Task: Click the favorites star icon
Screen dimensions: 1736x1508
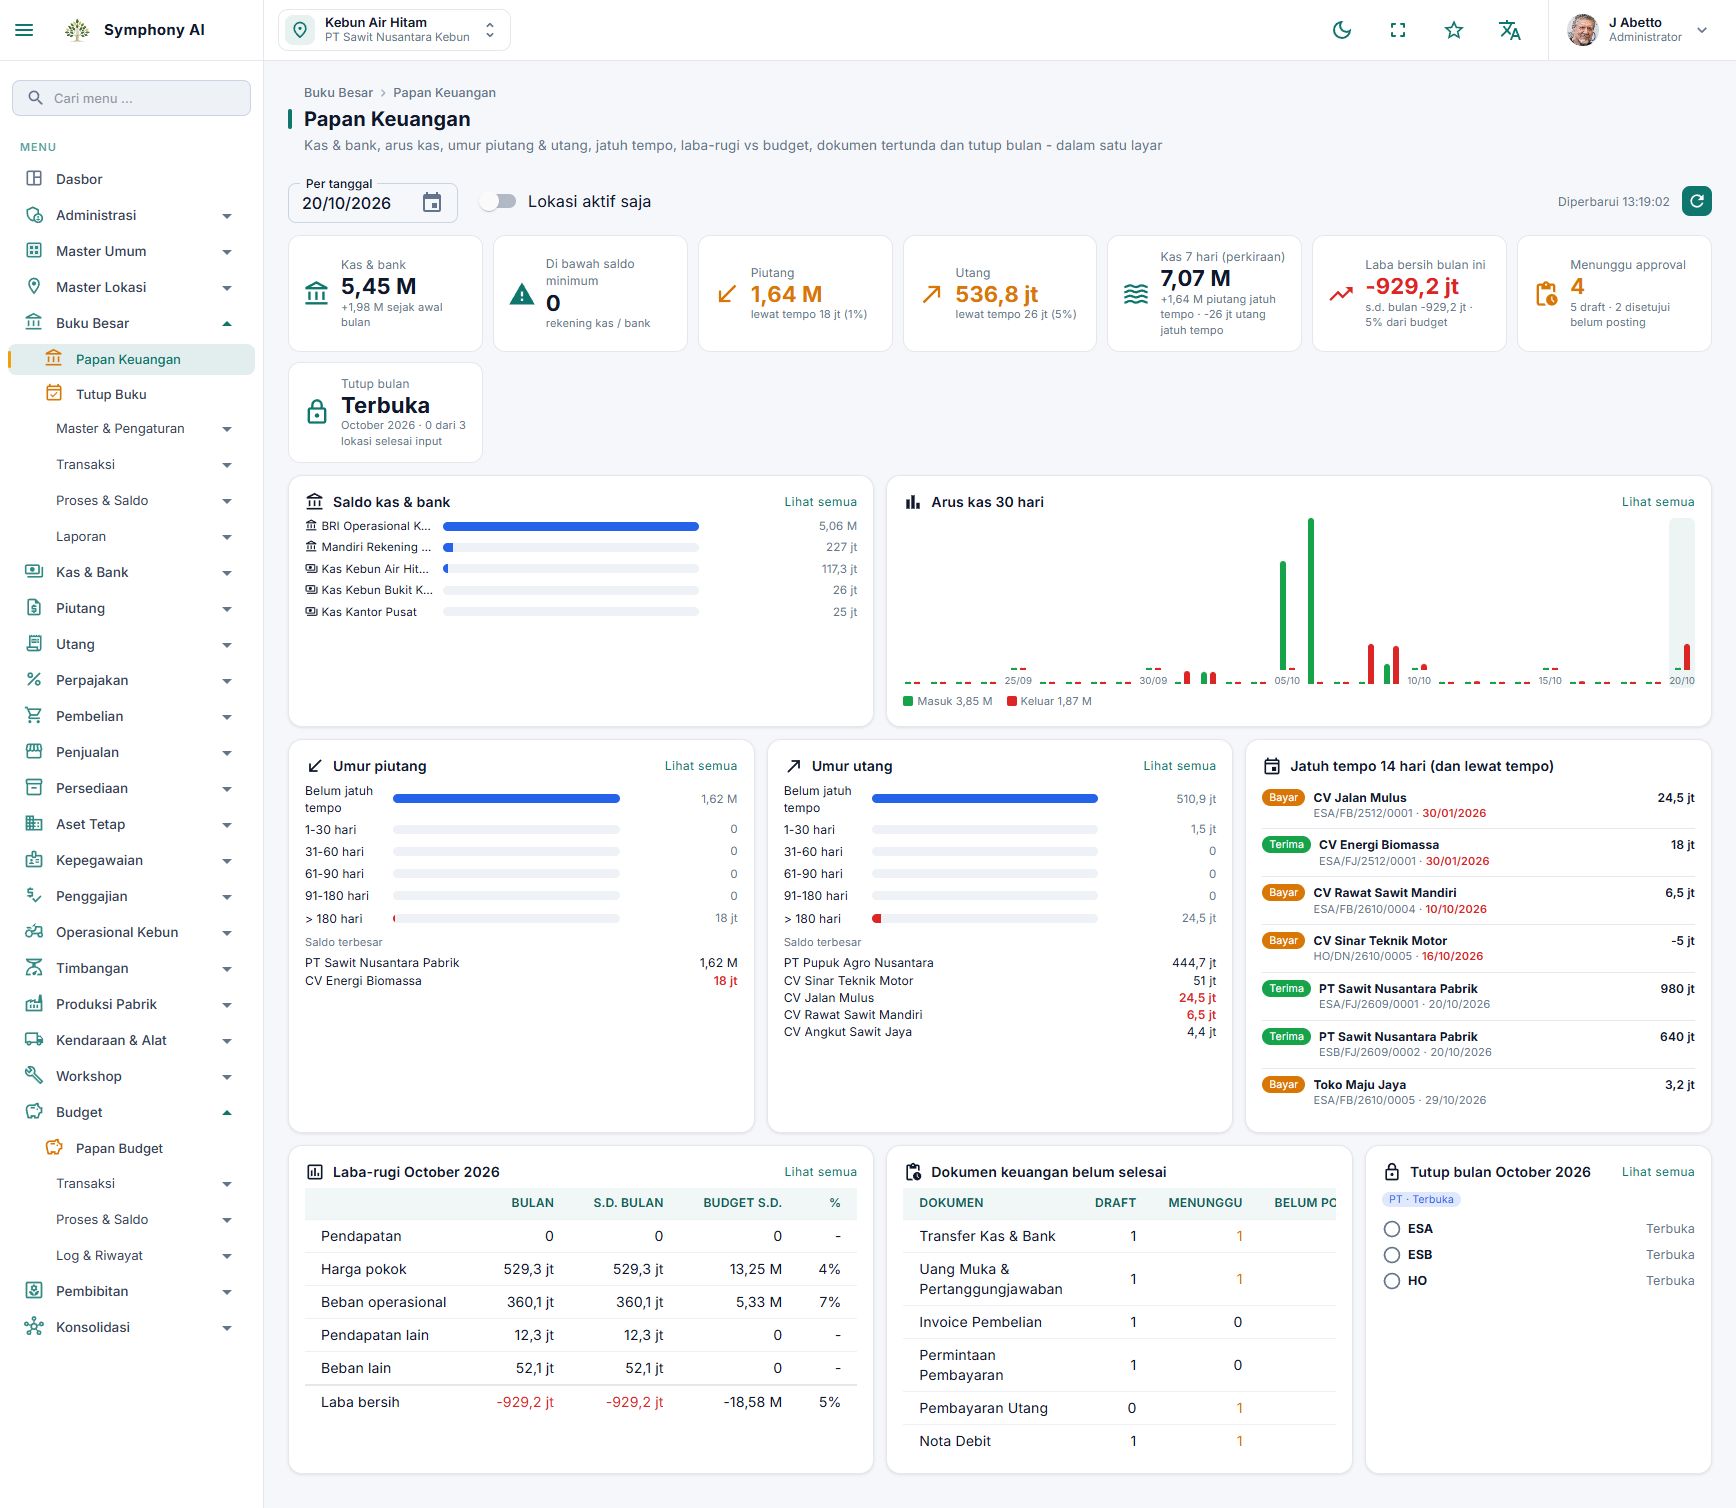Action: [x=1454, y=30]
